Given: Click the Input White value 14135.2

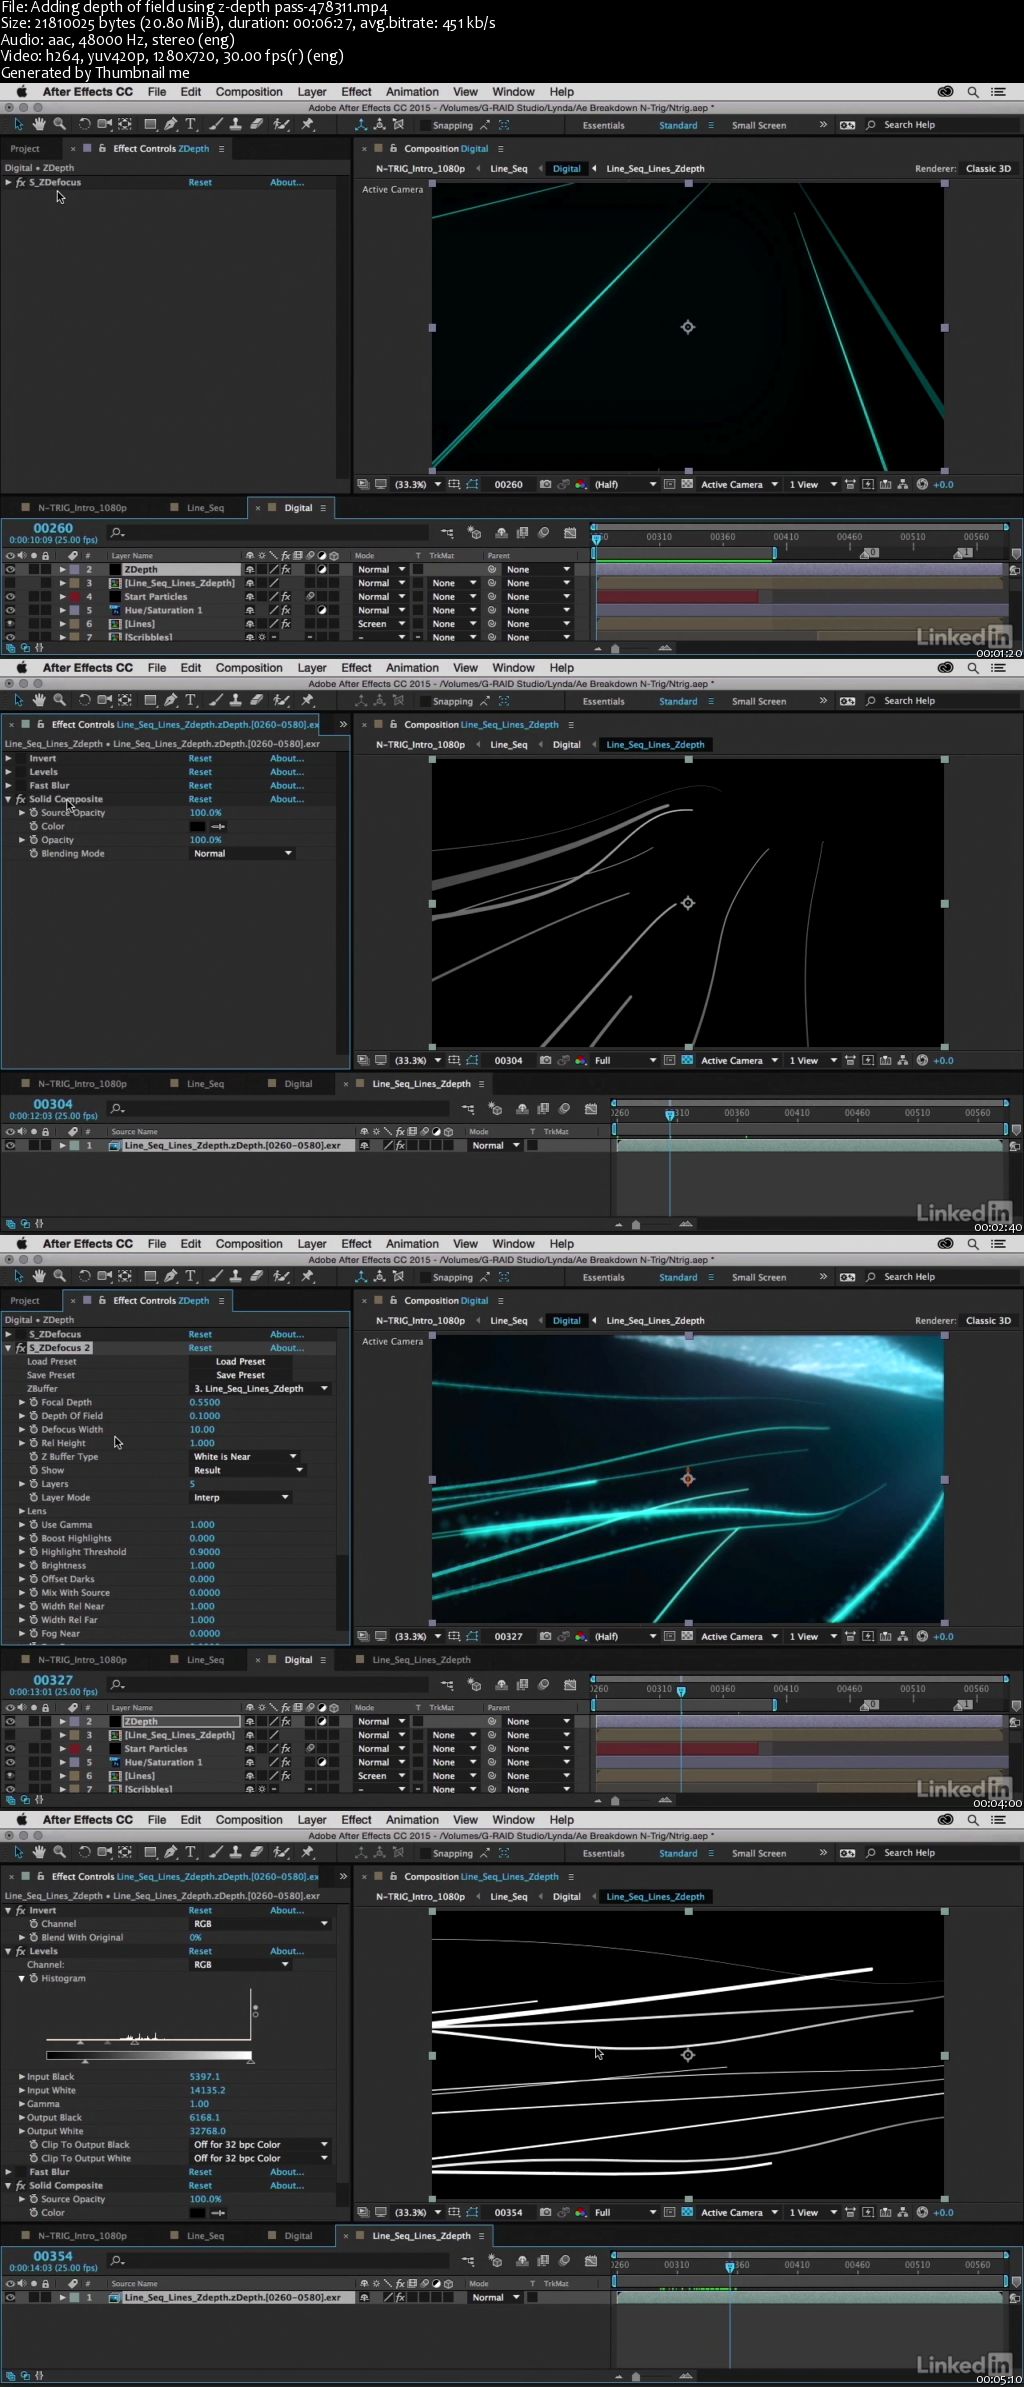Looking at the screenshot, I should 207,2090.
